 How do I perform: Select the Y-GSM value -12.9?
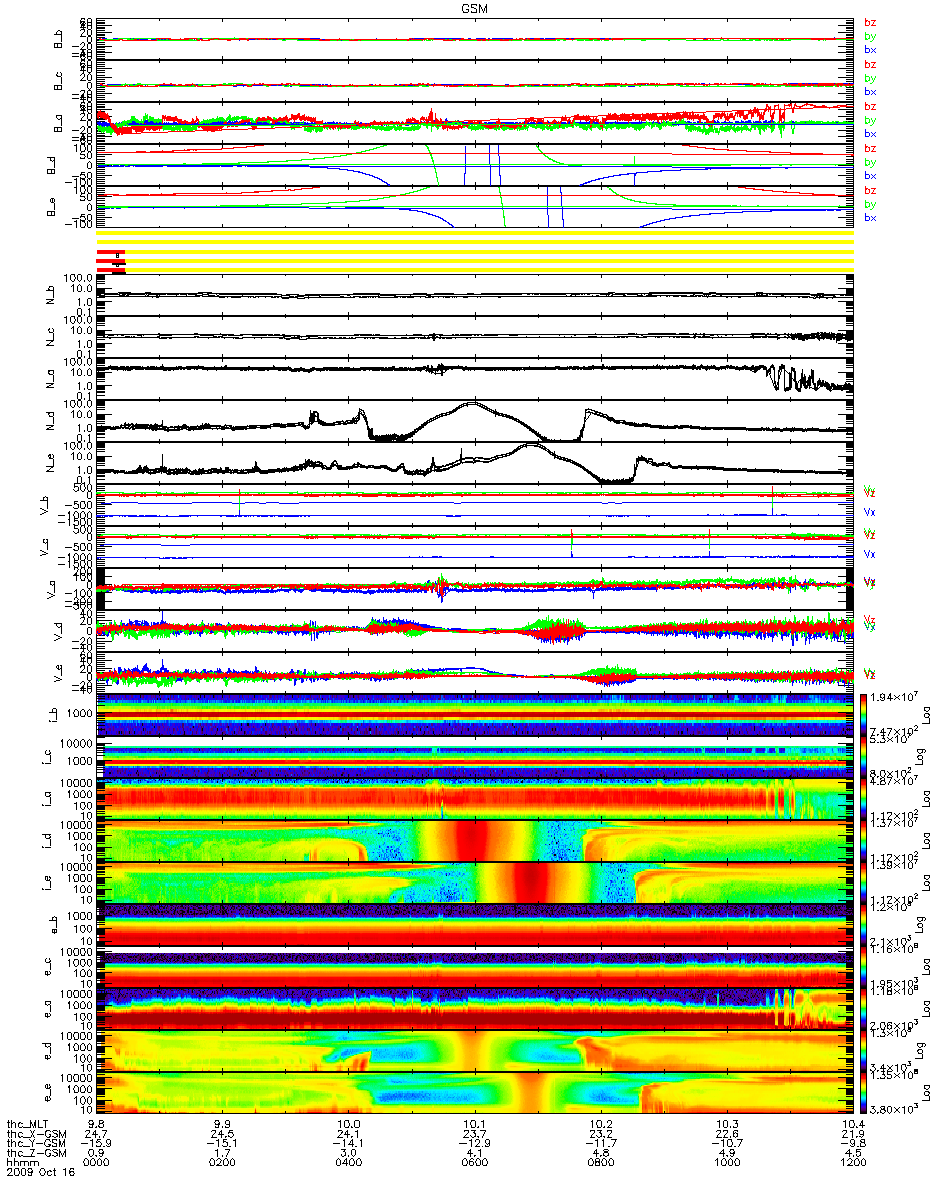coord(475,1143)
